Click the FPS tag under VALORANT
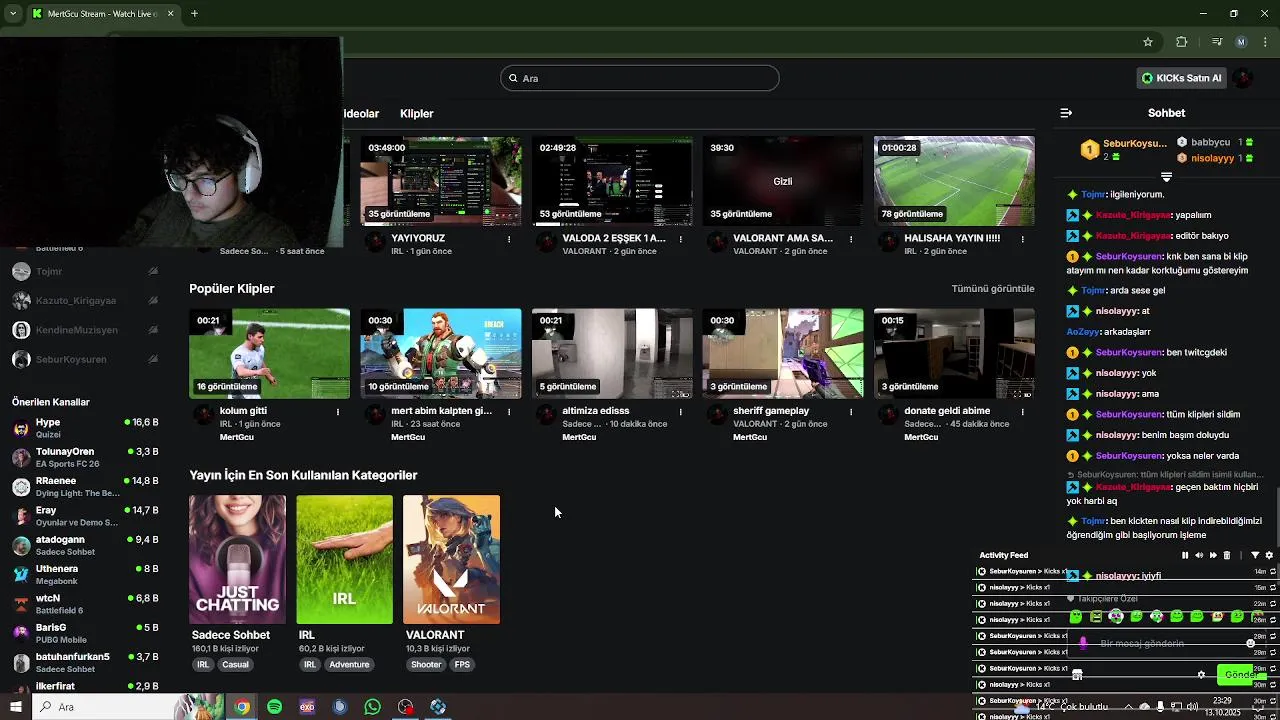The image size is (1280, 720). click(x=462, y=665)
